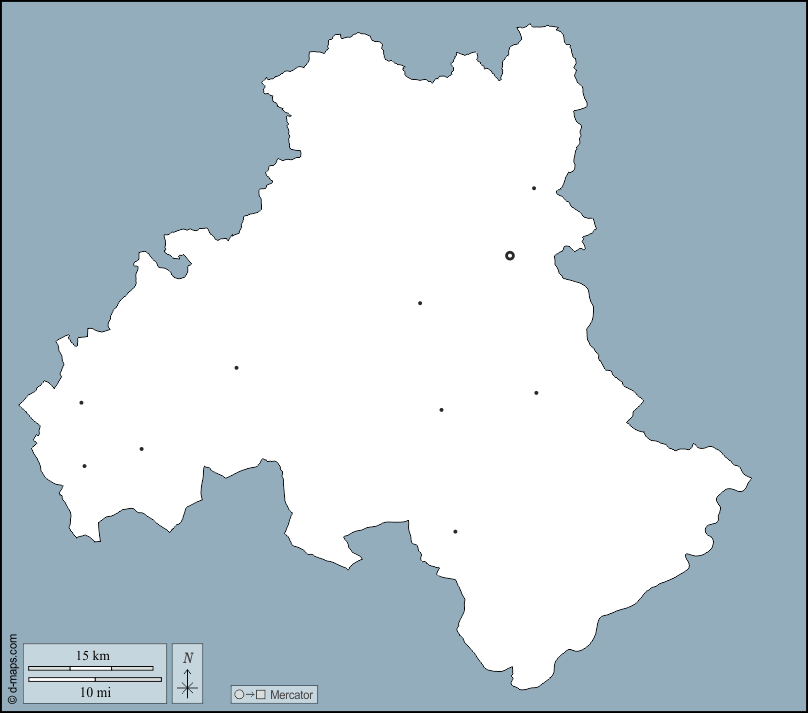Click the isolated dot in west-central region
Viewport: 808px width, 713px height.
[236, 368]
